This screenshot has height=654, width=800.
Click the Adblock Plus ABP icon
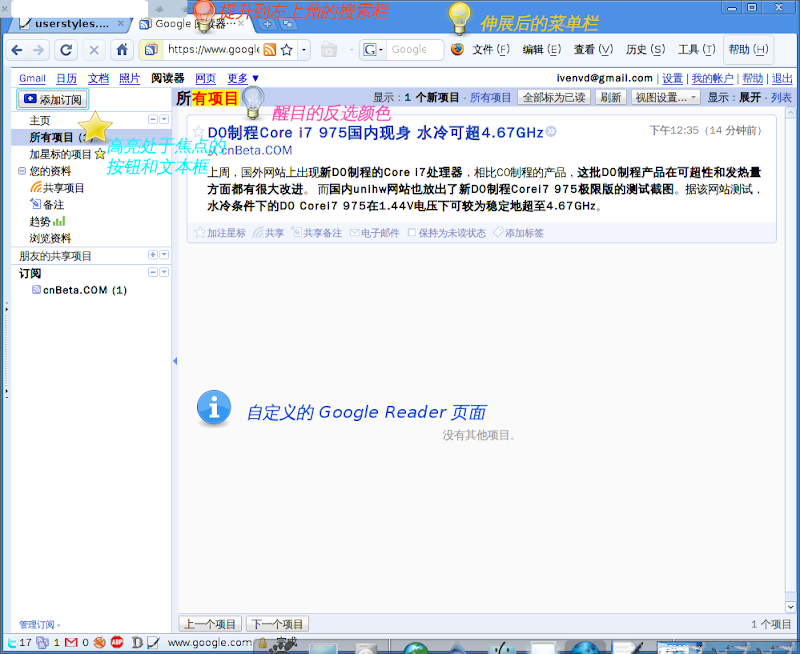(117, 642)
